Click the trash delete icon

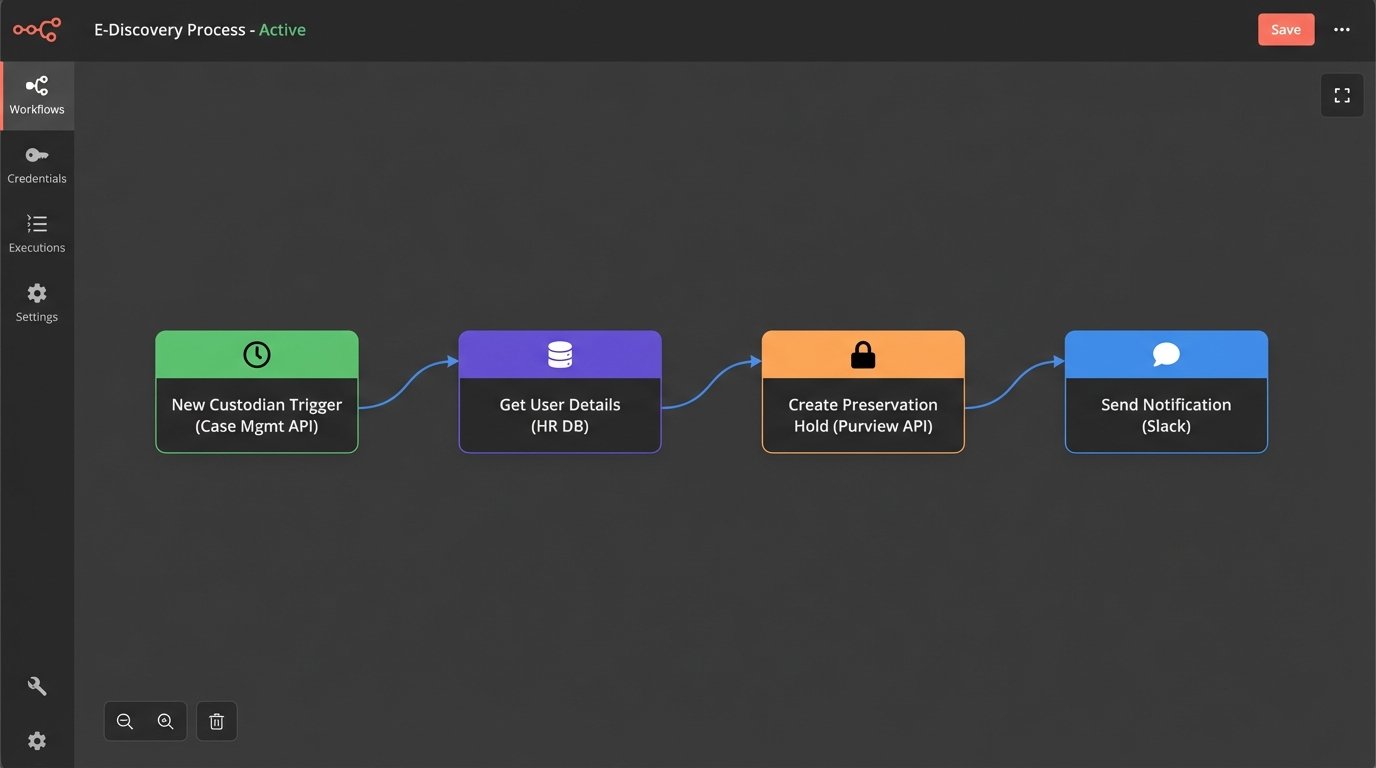[216, 720]
